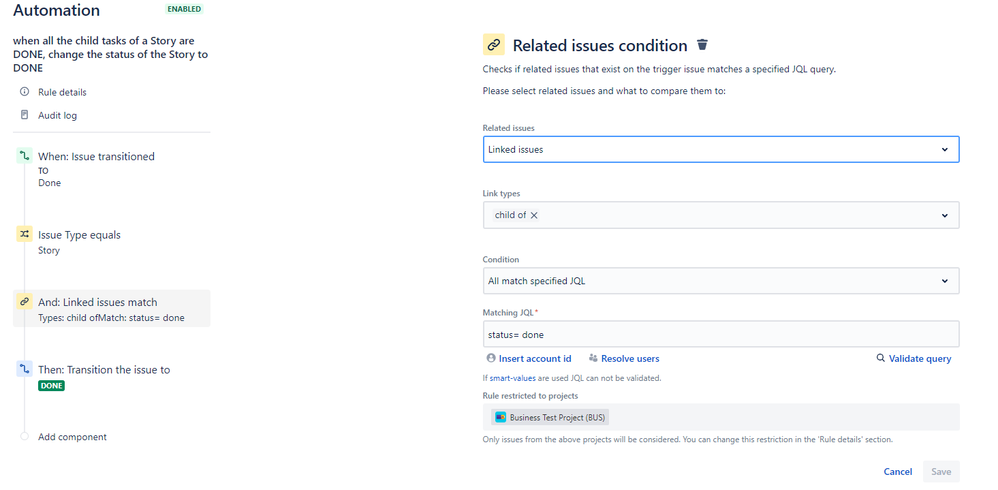The width and height of the screenshot is (998, 490).
Task: Click the Related issues condition link icon
Action: coord(493,45)
